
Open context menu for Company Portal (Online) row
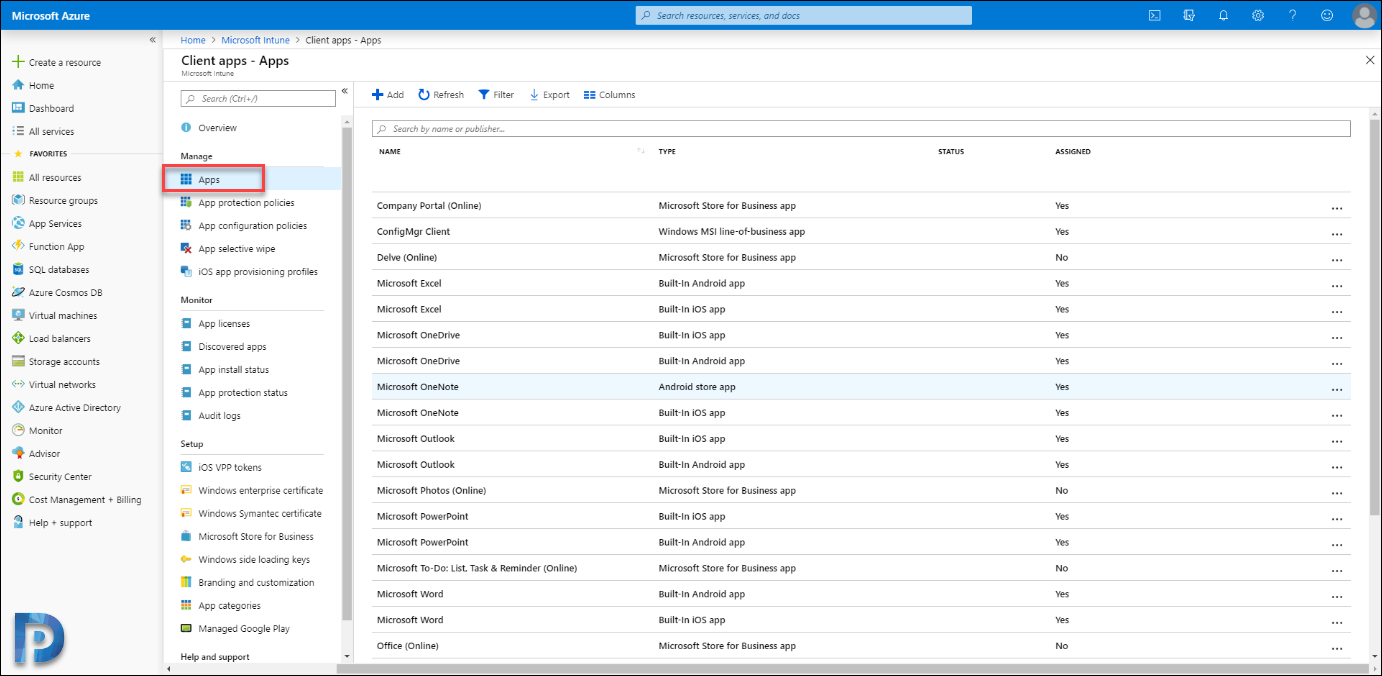click(1337, 207)
